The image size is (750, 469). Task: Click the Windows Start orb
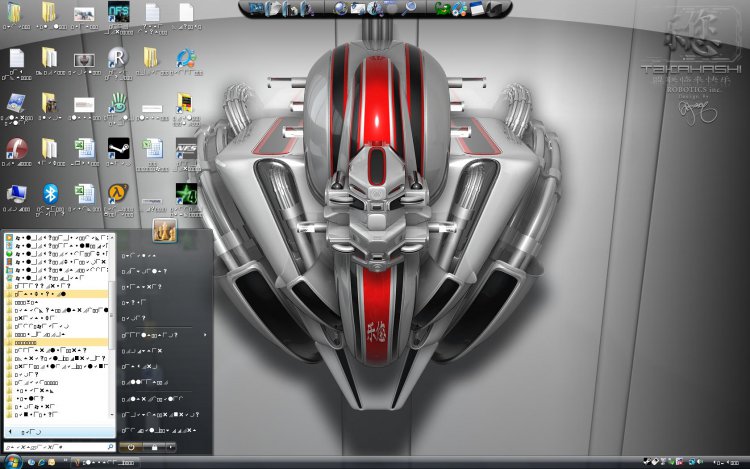click(x=12, y=462)
